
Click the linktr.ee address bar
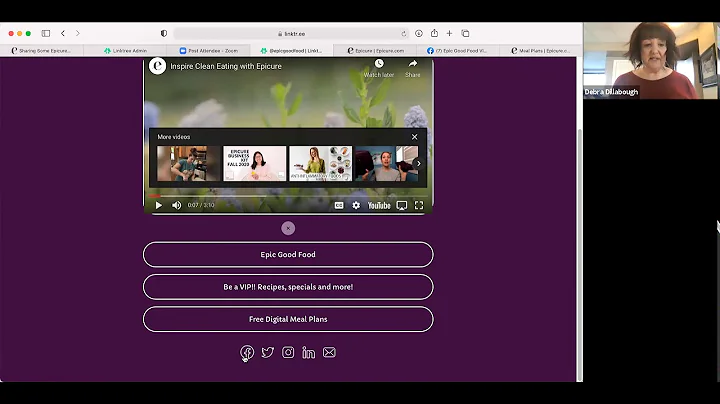[291, 34]
